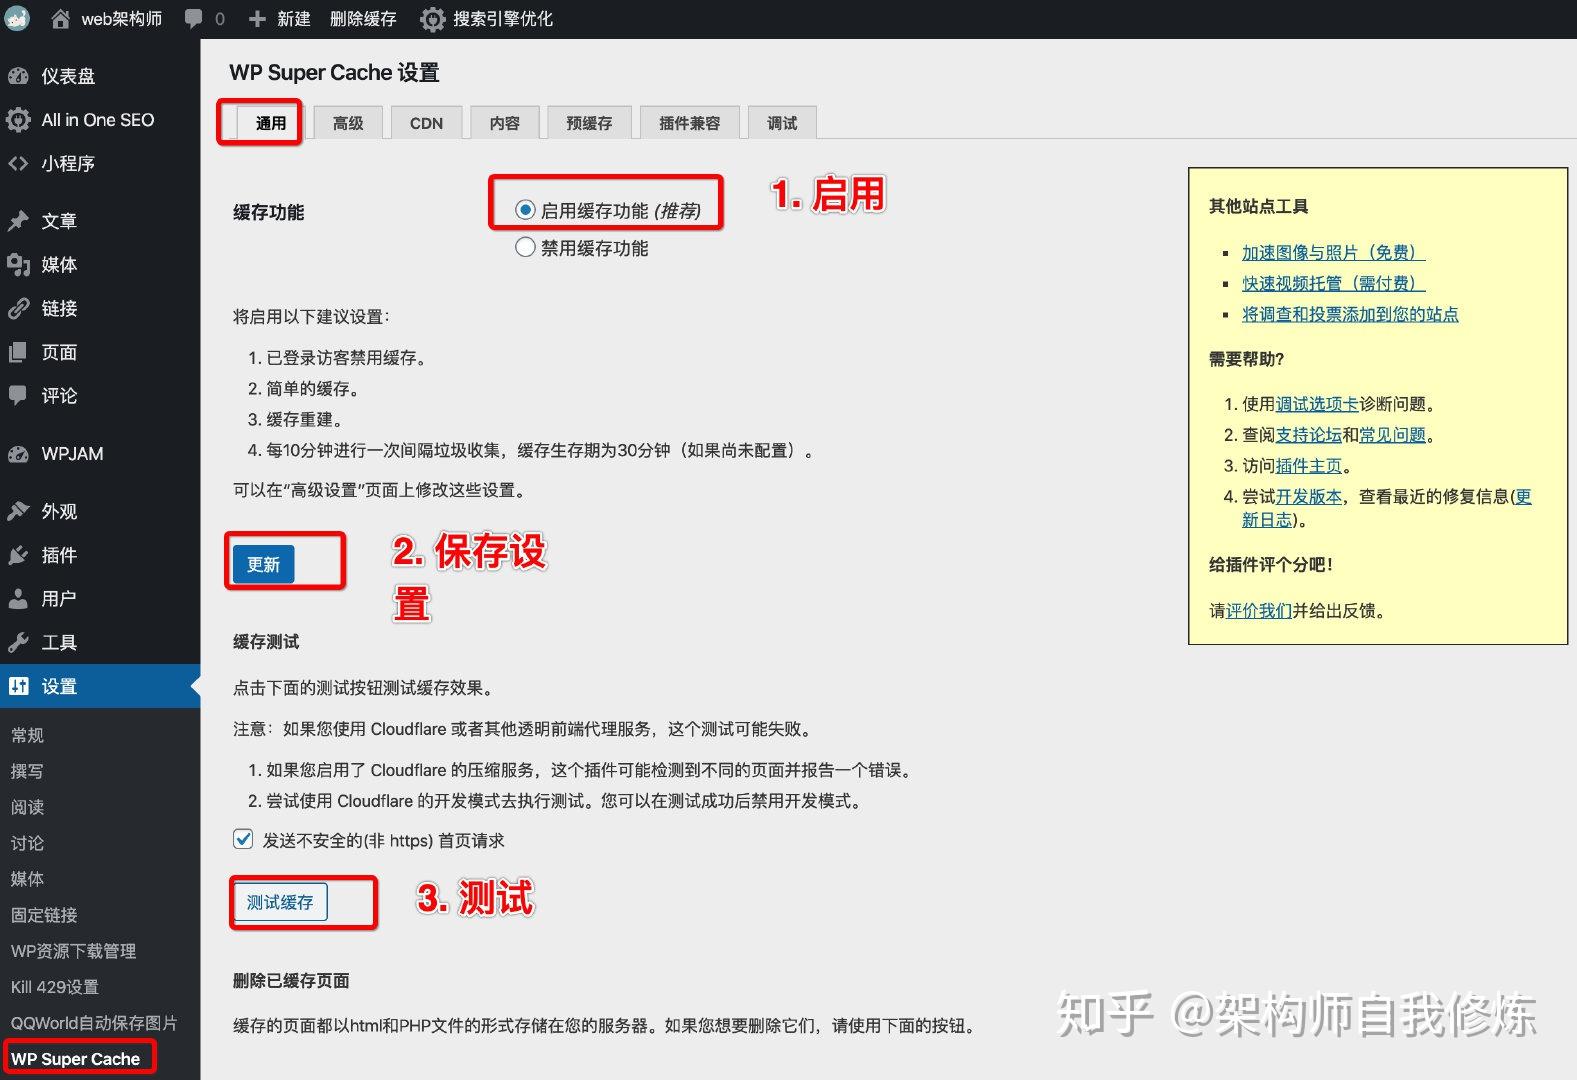Open the 调试 tab
The image size is (1577, 1080).
coord(782,123)
